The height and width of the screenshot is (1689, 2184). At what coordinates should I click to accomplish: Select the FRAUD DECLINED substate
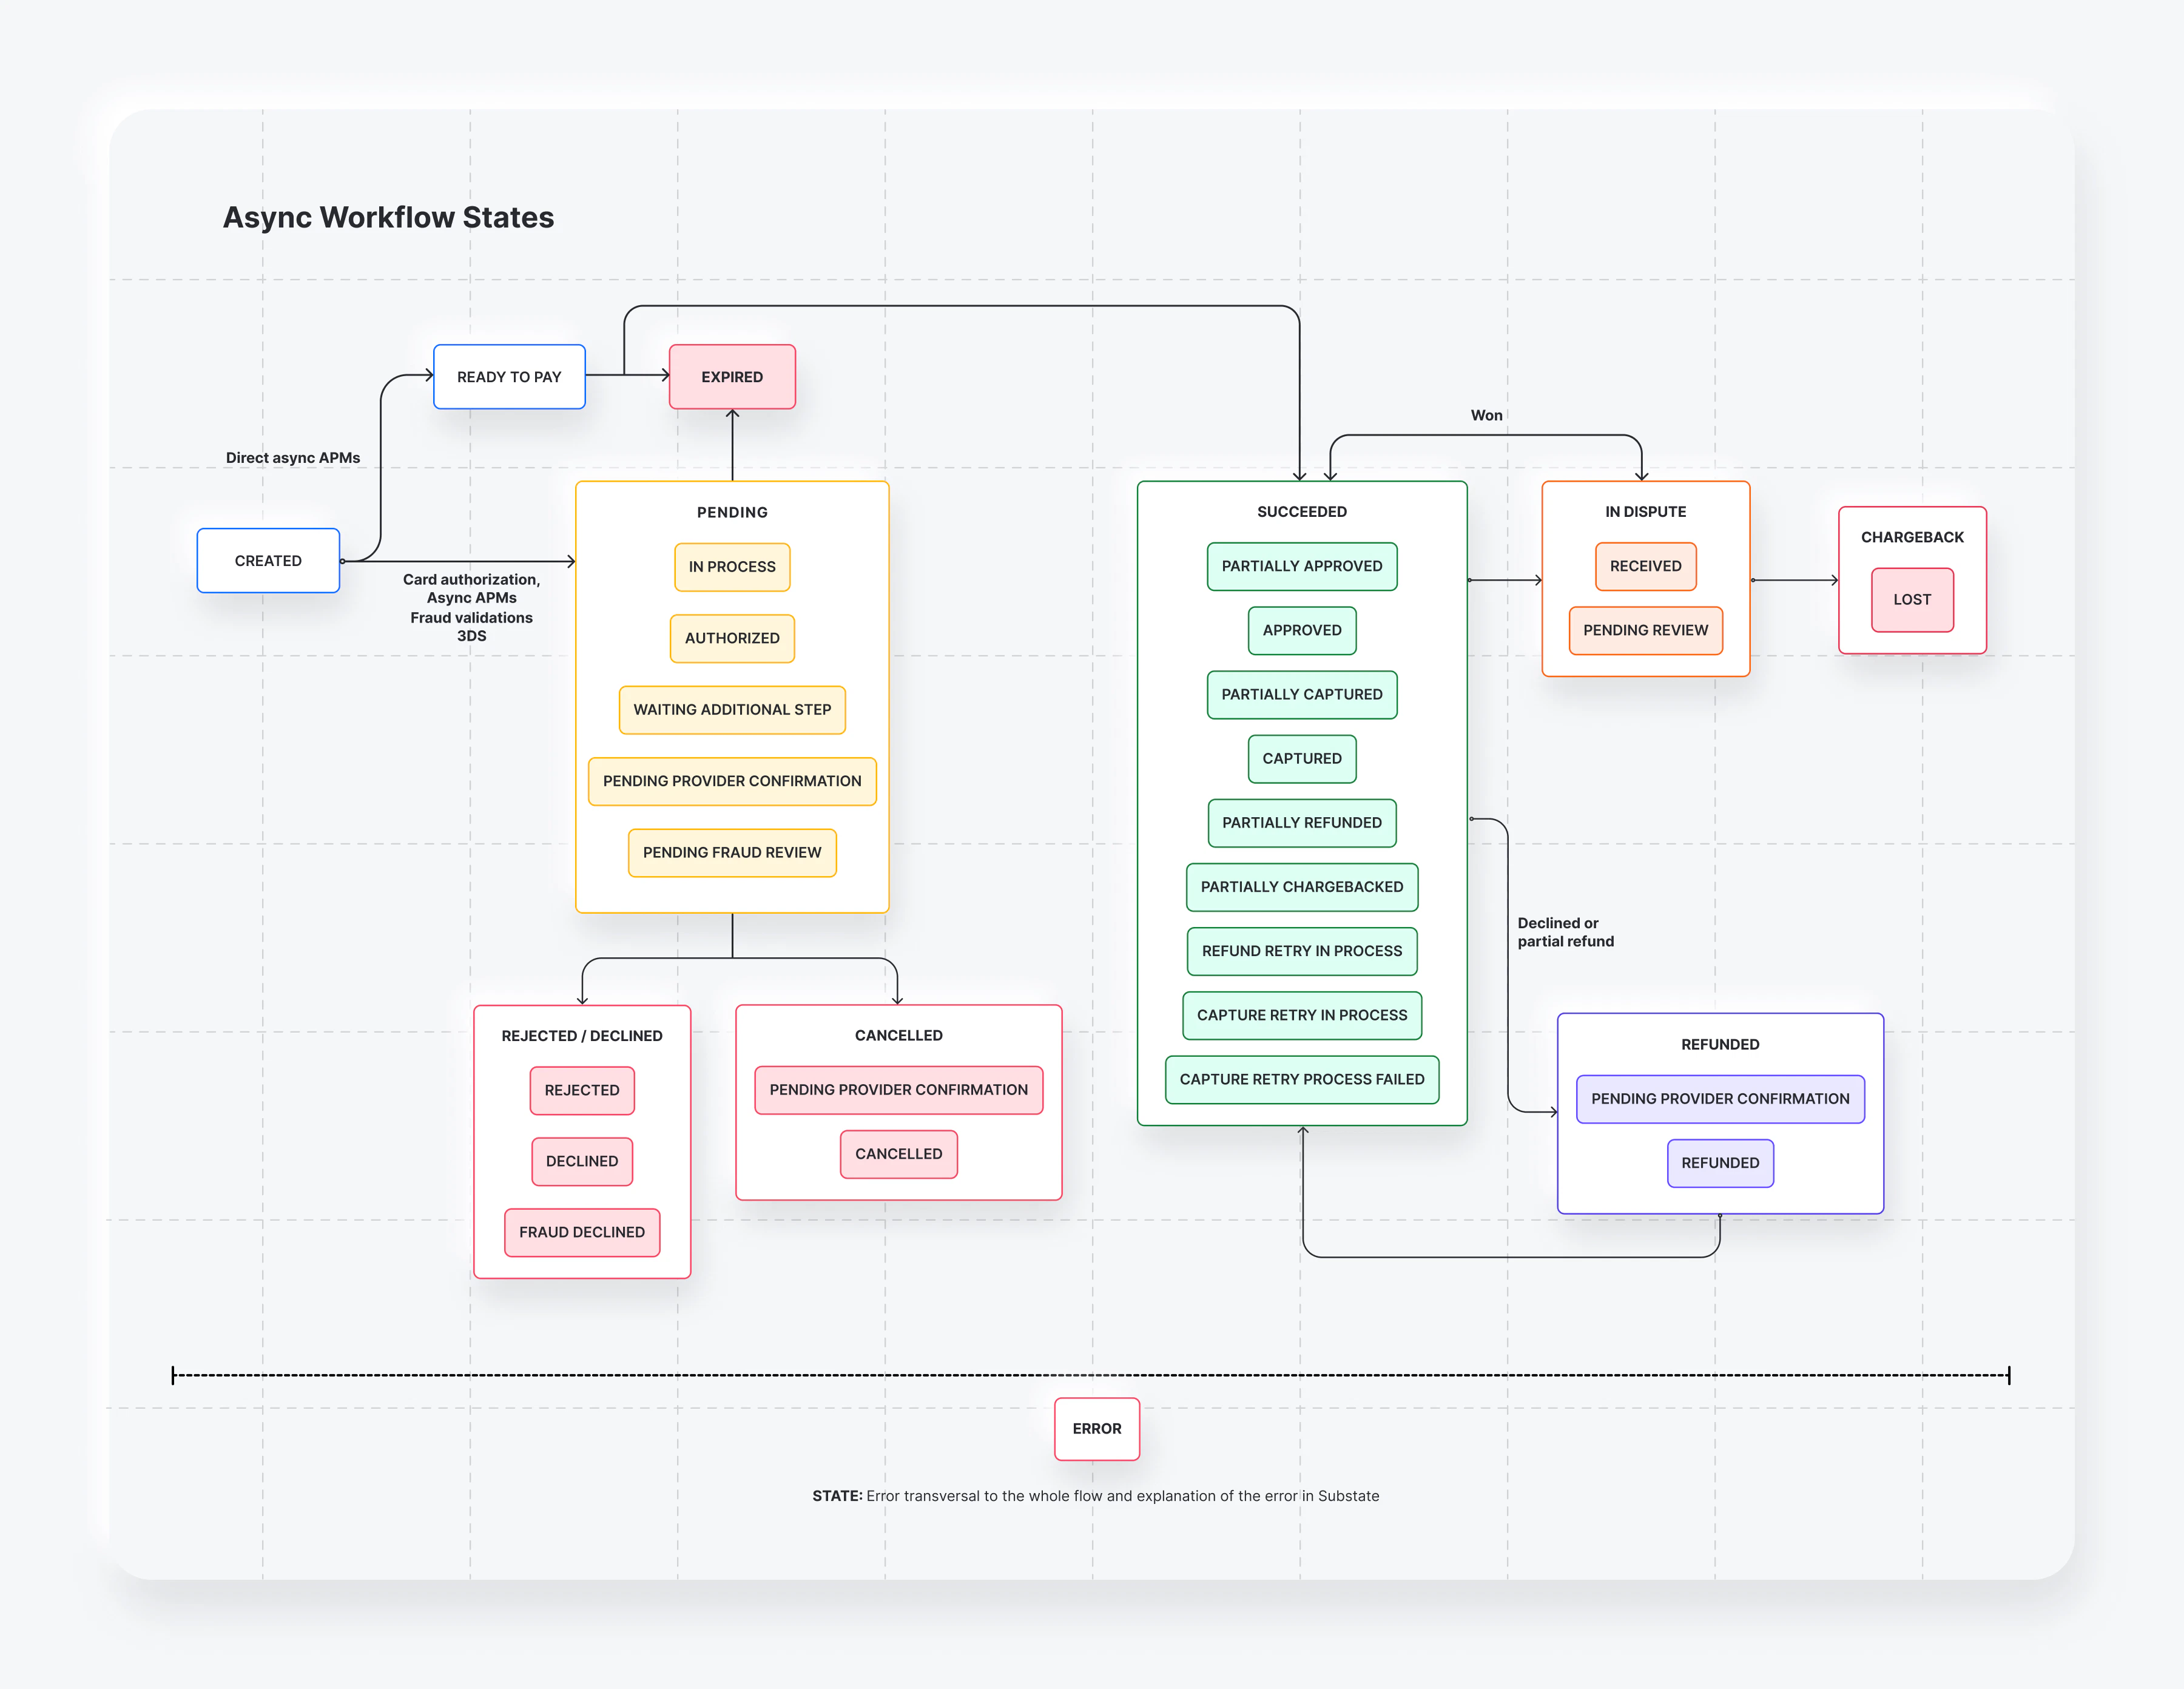[582, 1232]
